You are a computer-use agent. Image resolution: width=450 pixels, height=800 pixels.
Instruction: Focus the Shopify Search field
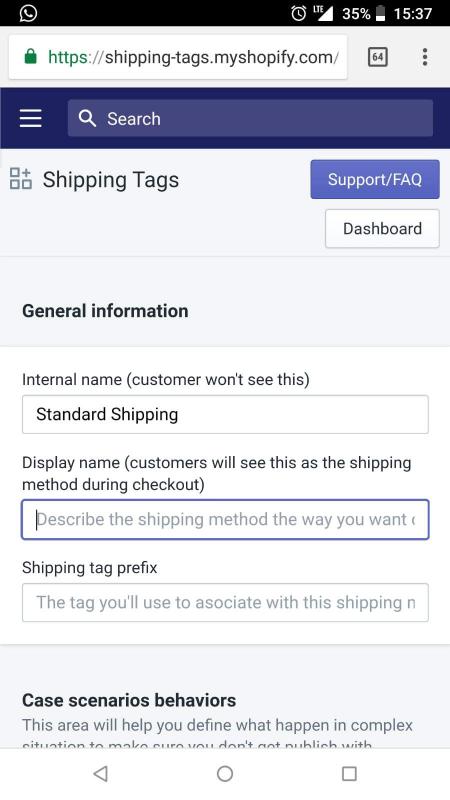tap(250, 118)
